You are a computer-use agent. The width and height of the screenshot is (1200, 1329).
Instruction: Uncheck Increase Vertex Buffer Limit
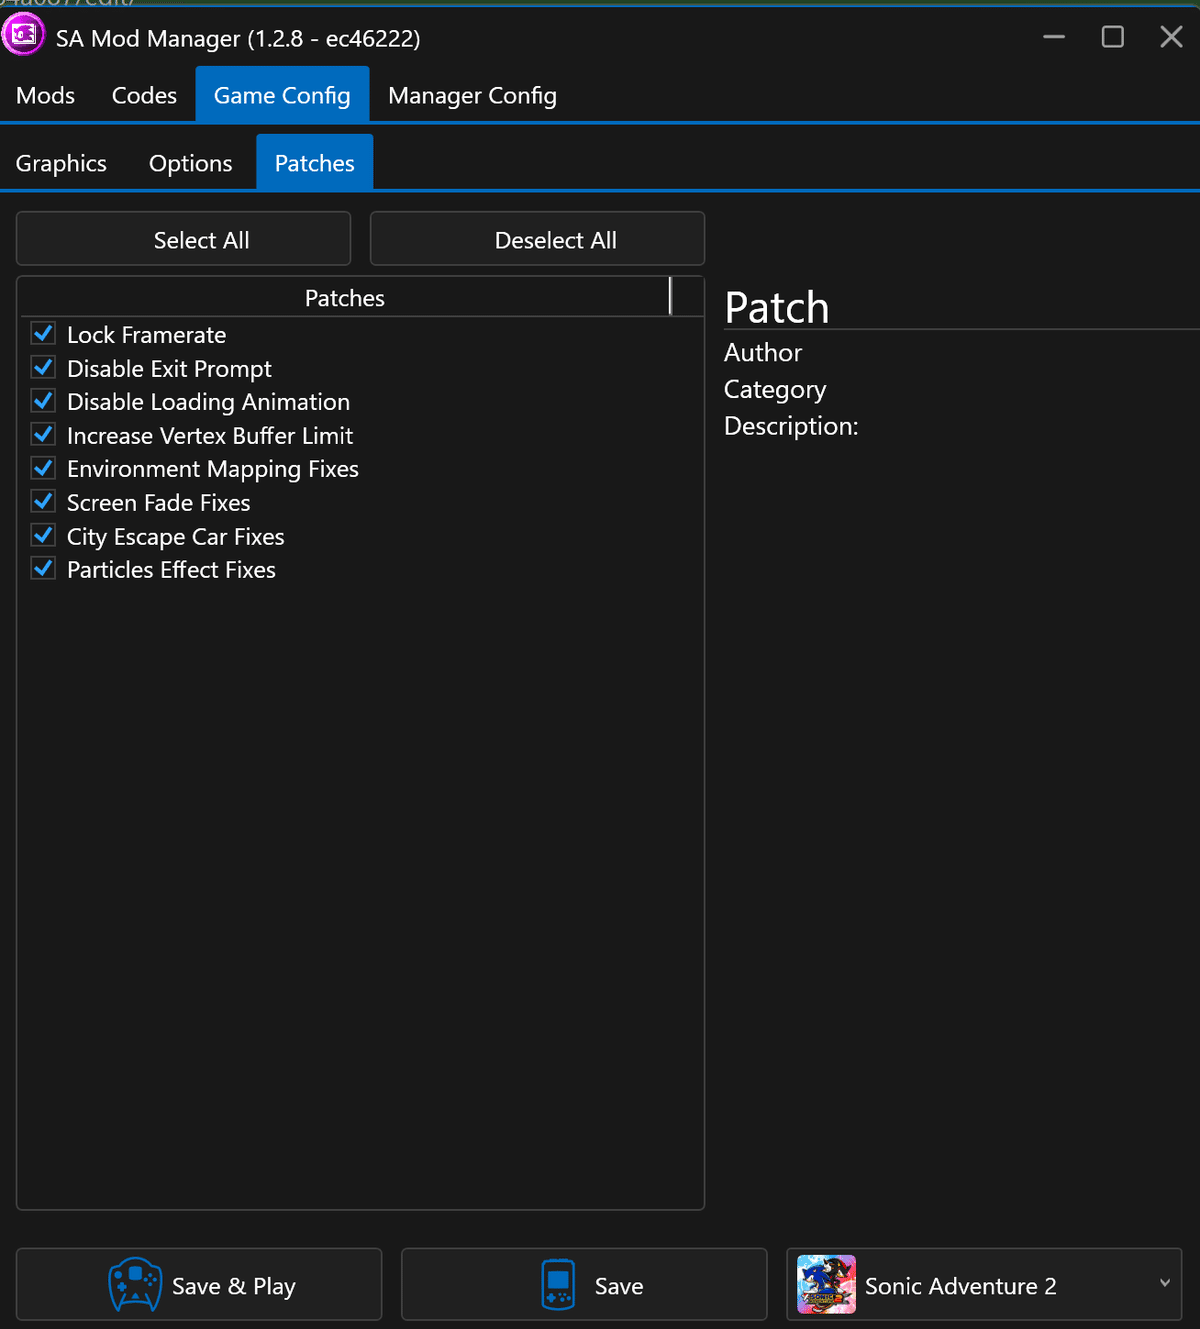pos(43,434)
